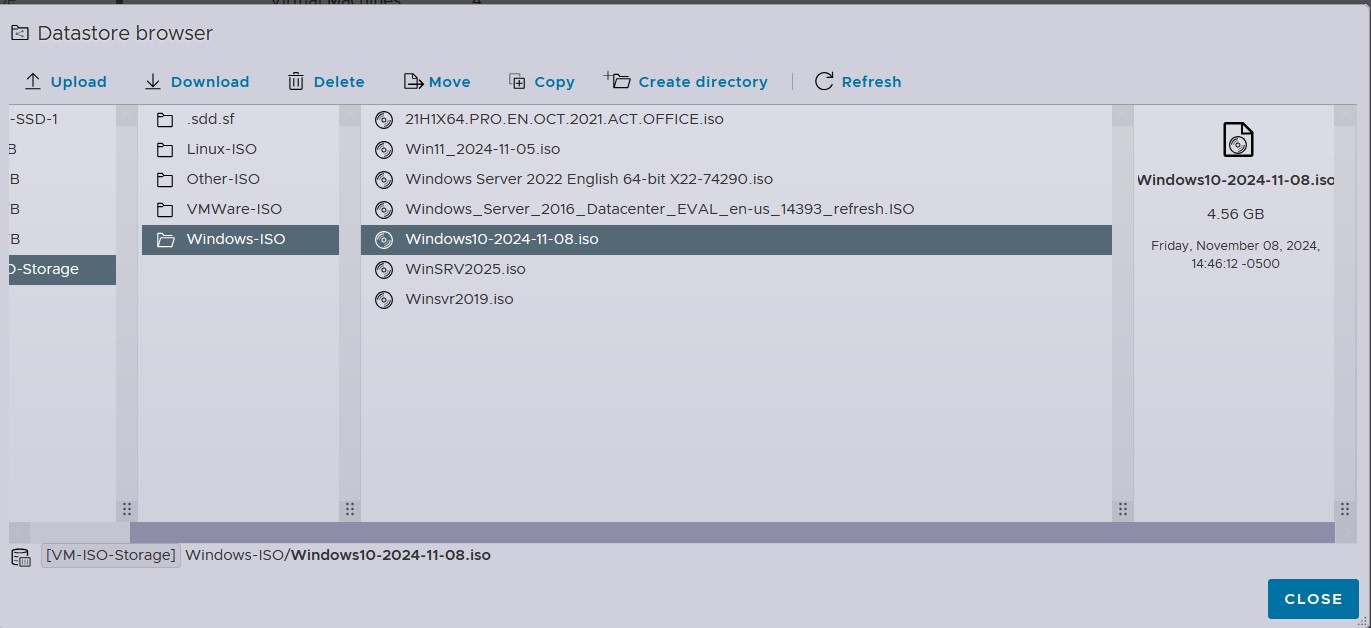
Task: Click the Download arrow icon
Action: pos(153,82)
